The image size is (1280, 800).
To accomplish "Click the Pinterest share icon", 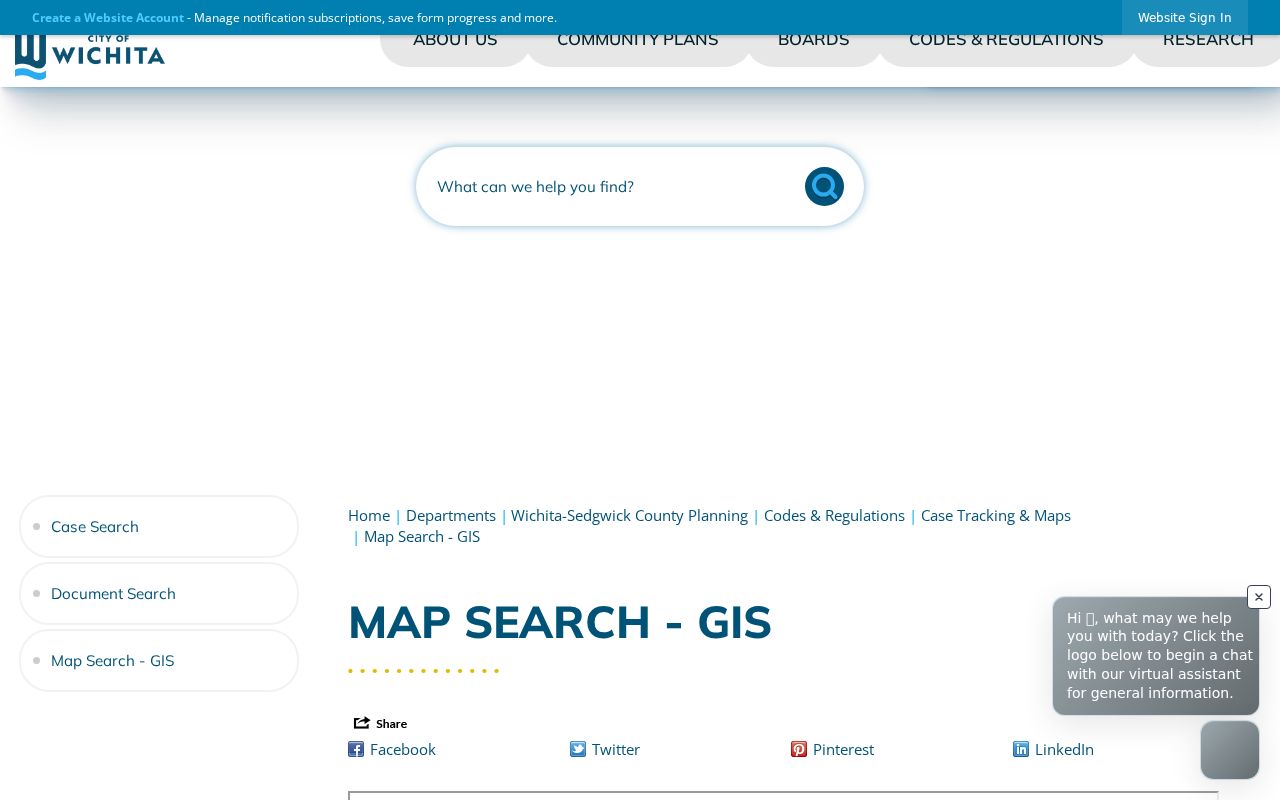I will pyautogui.click(x=799, y=749).
